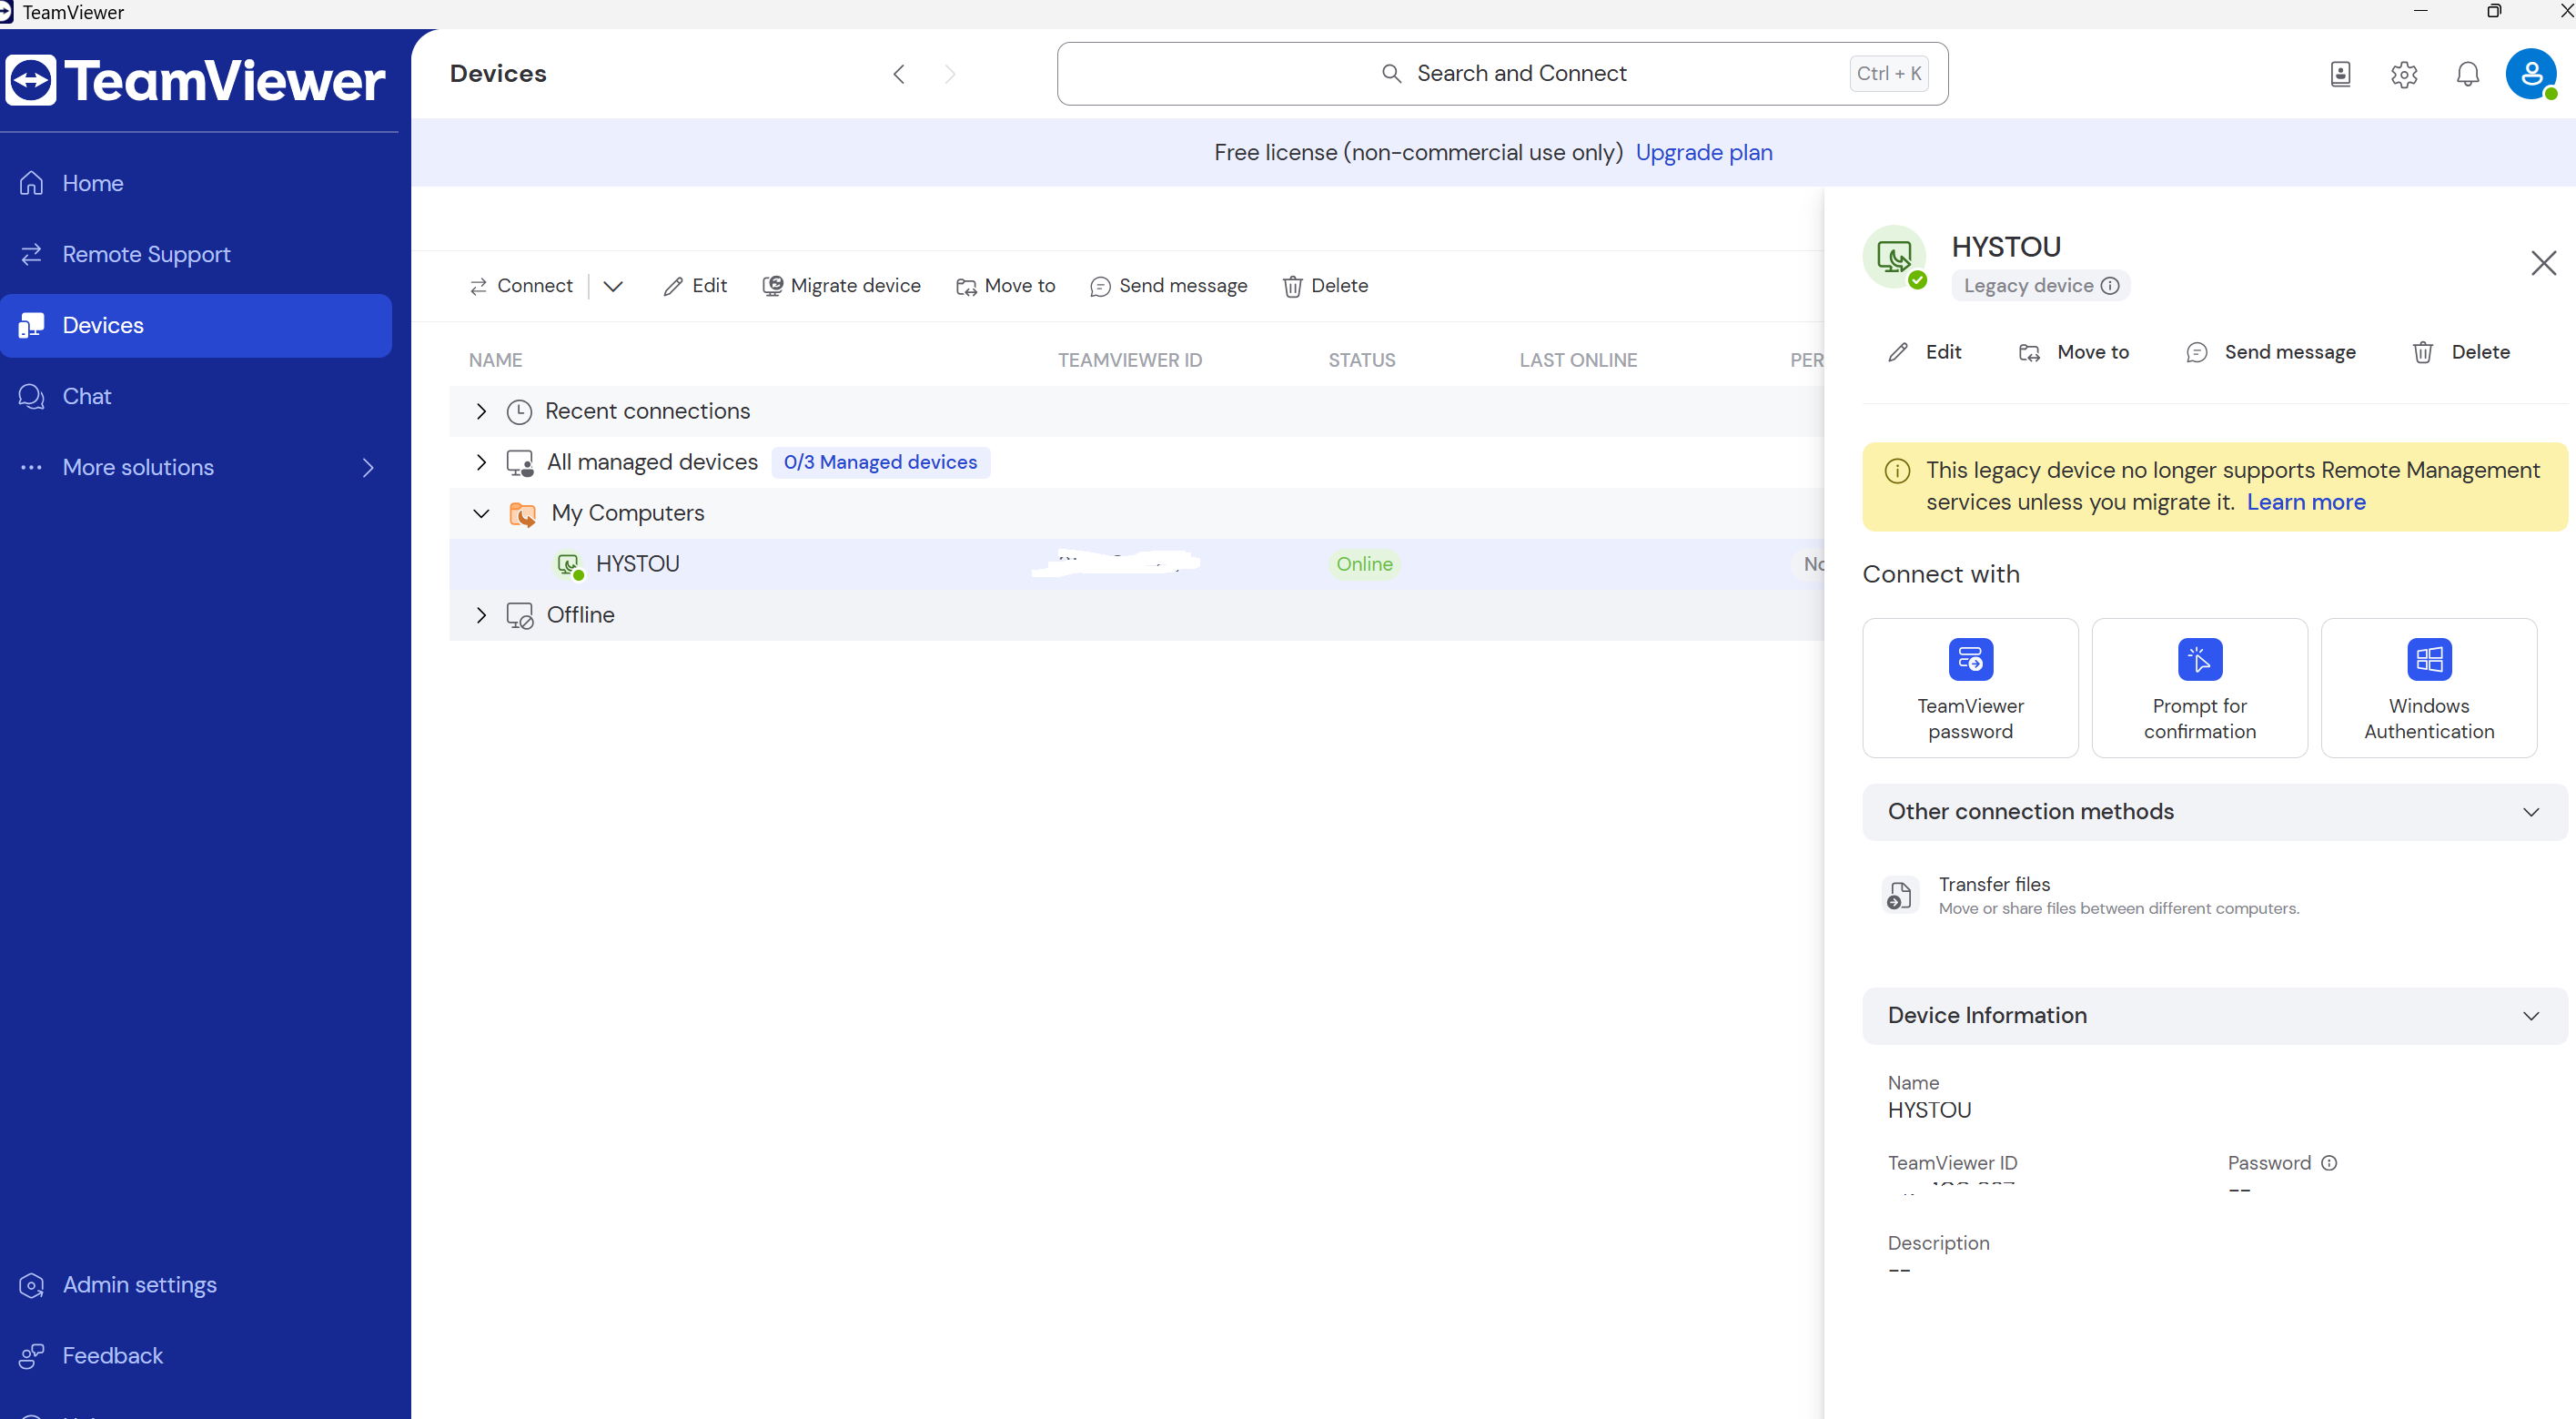The width and height of the screenshot is (2576, 1419).
Task: Open settings gear in the header
Action: (x=2404, y=74)
